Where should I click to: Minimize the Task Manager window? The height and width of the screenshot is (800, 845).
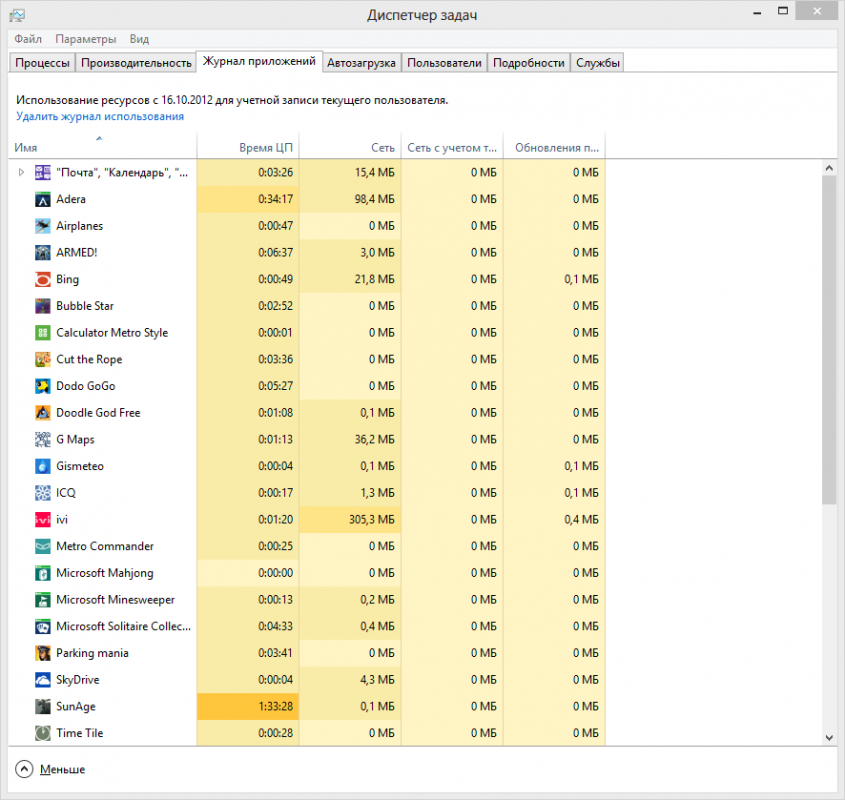click(x=757, y=12)
